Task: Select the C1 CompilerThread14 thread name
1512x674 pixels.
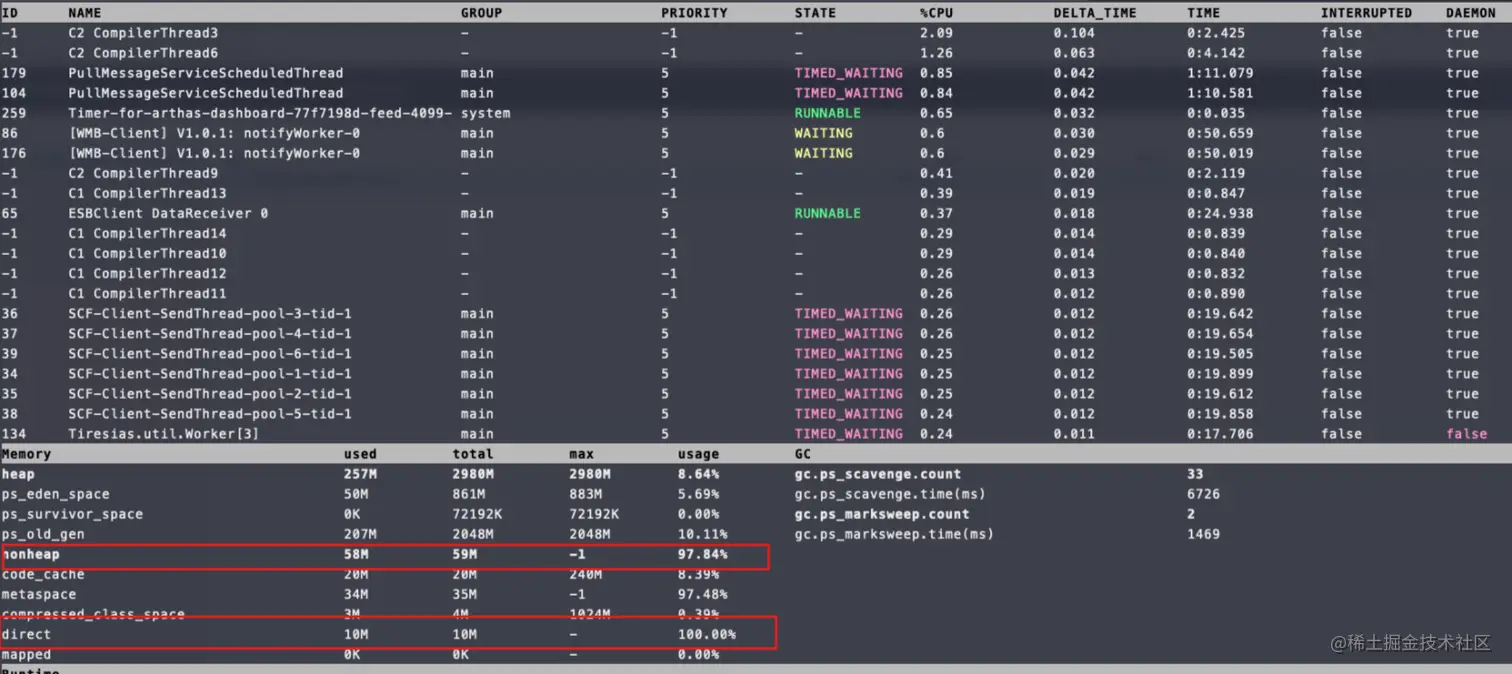Action: click(147, 233)
